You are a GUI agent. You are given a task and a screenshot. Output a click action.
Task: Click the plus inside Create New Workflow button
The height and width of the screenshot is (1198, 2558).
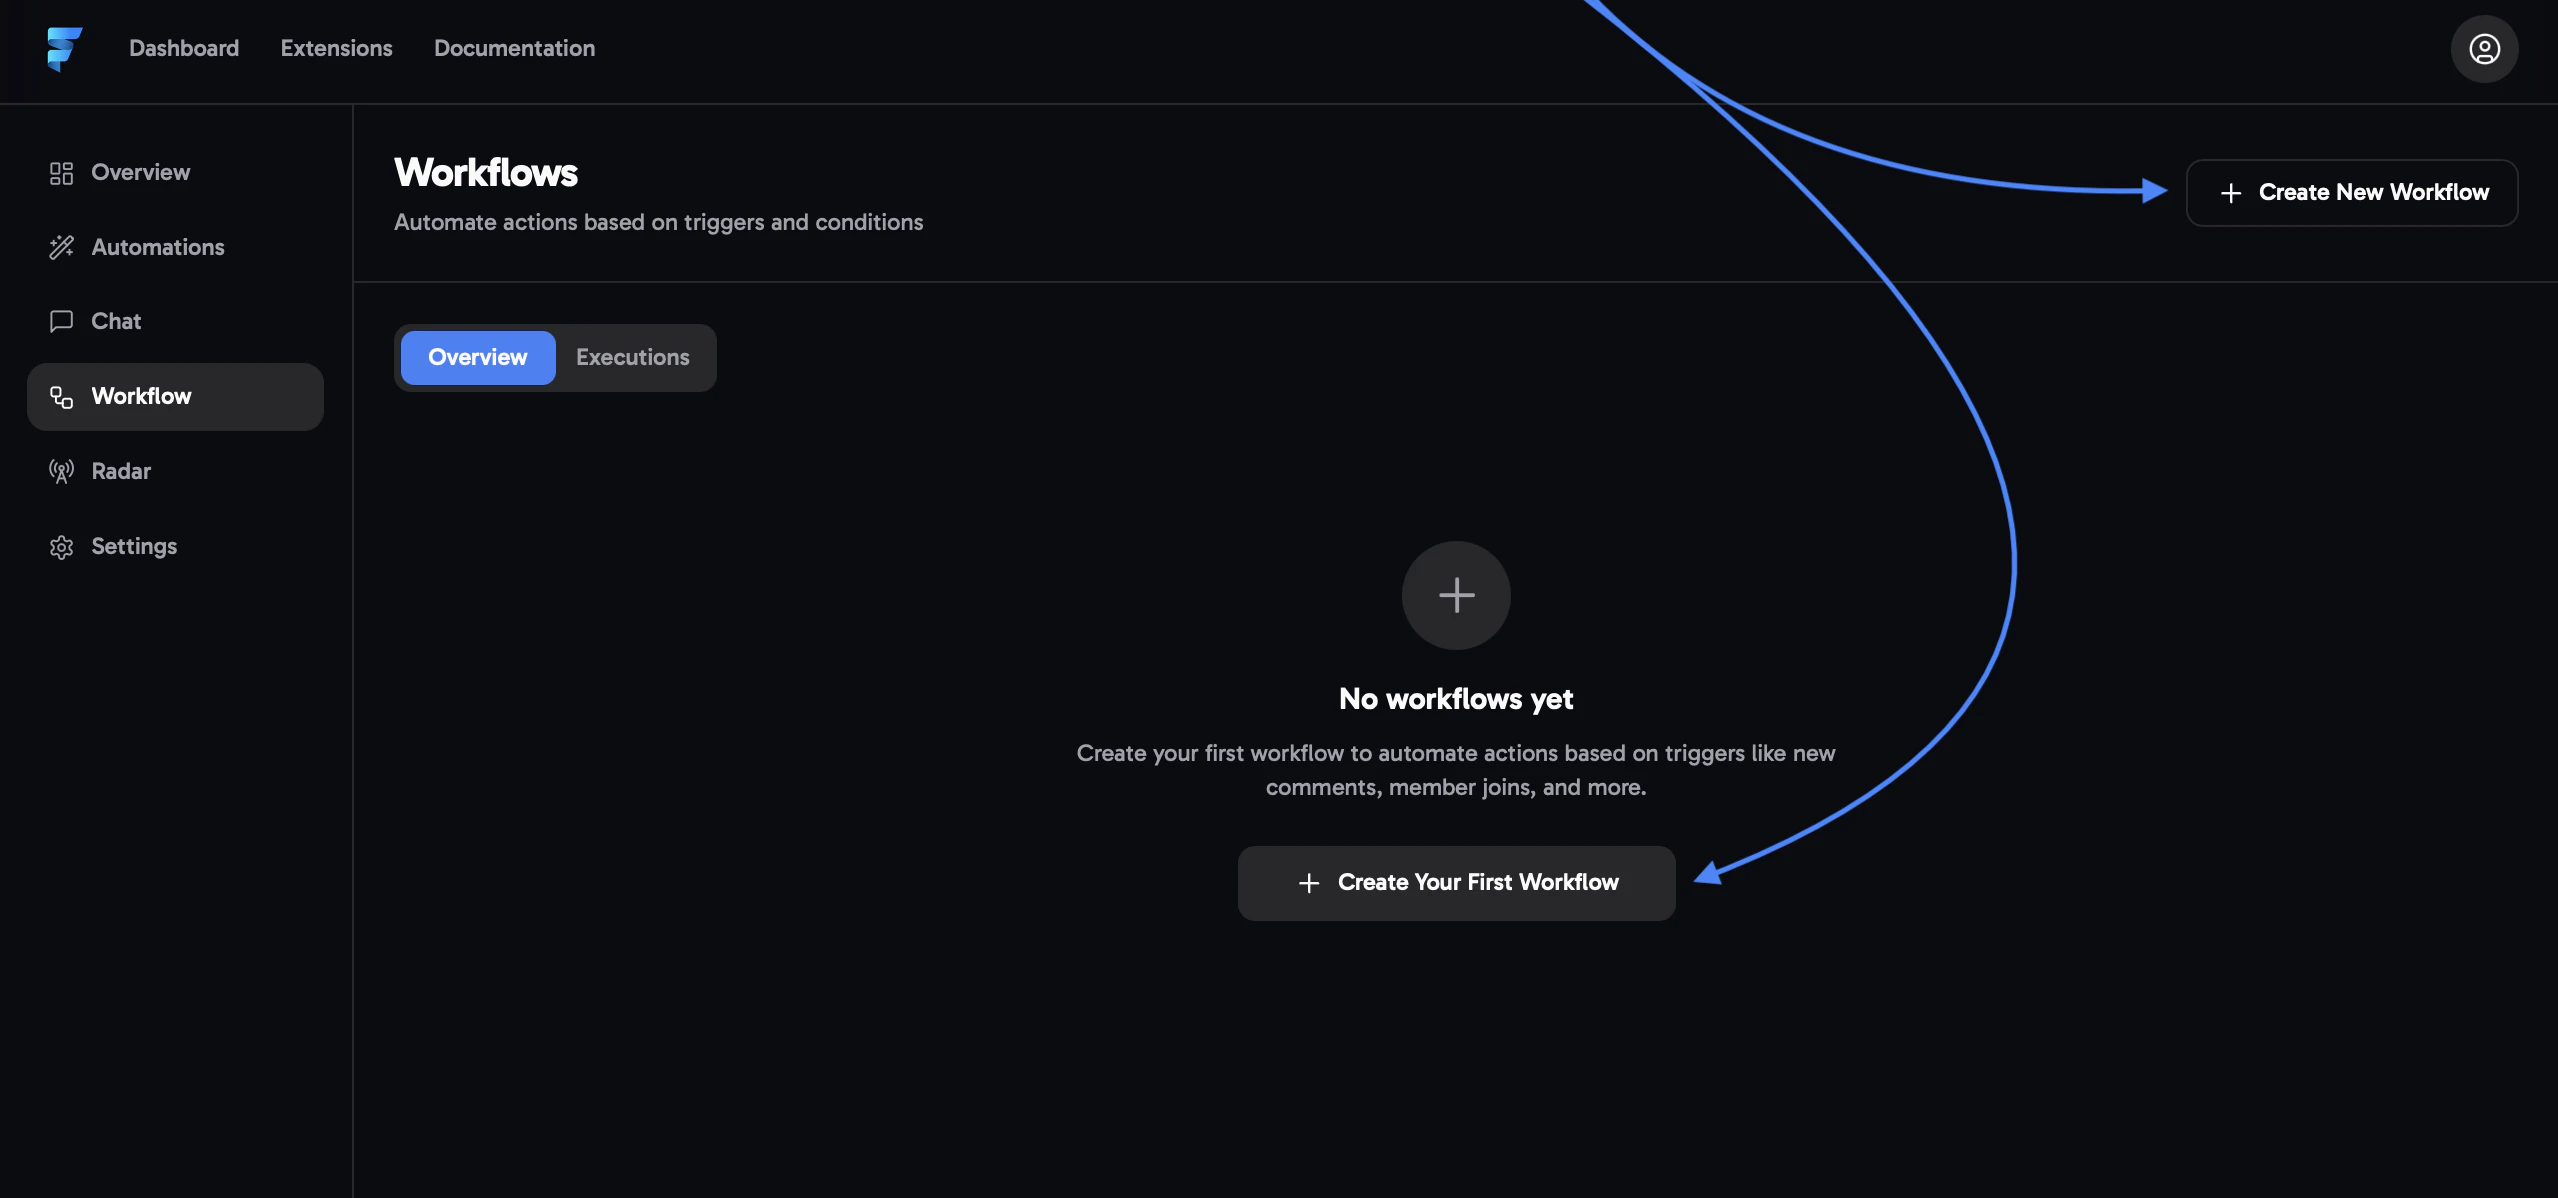[2233, 192]
